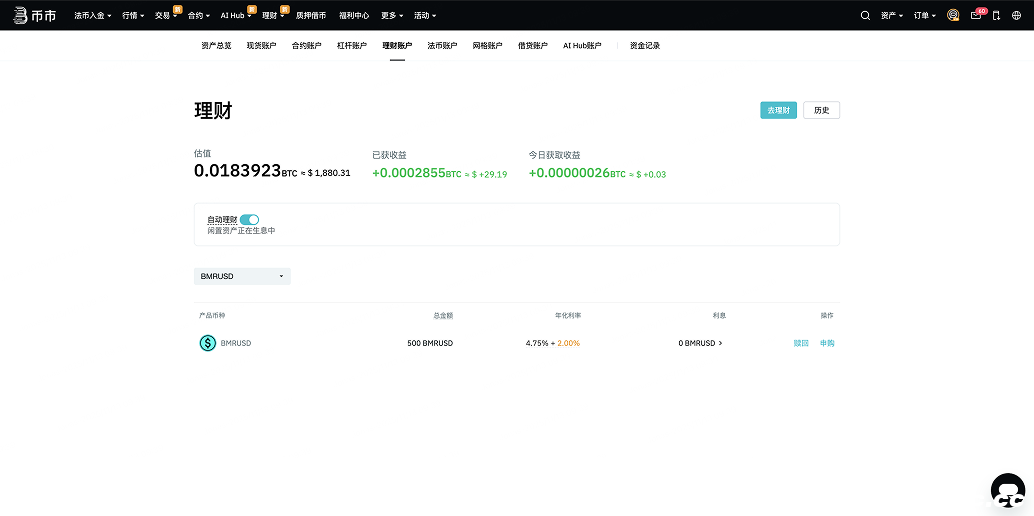Switch to the 法币账户 tab
The height and width of the screenshot is (516, 1034).
coord(442,46)
